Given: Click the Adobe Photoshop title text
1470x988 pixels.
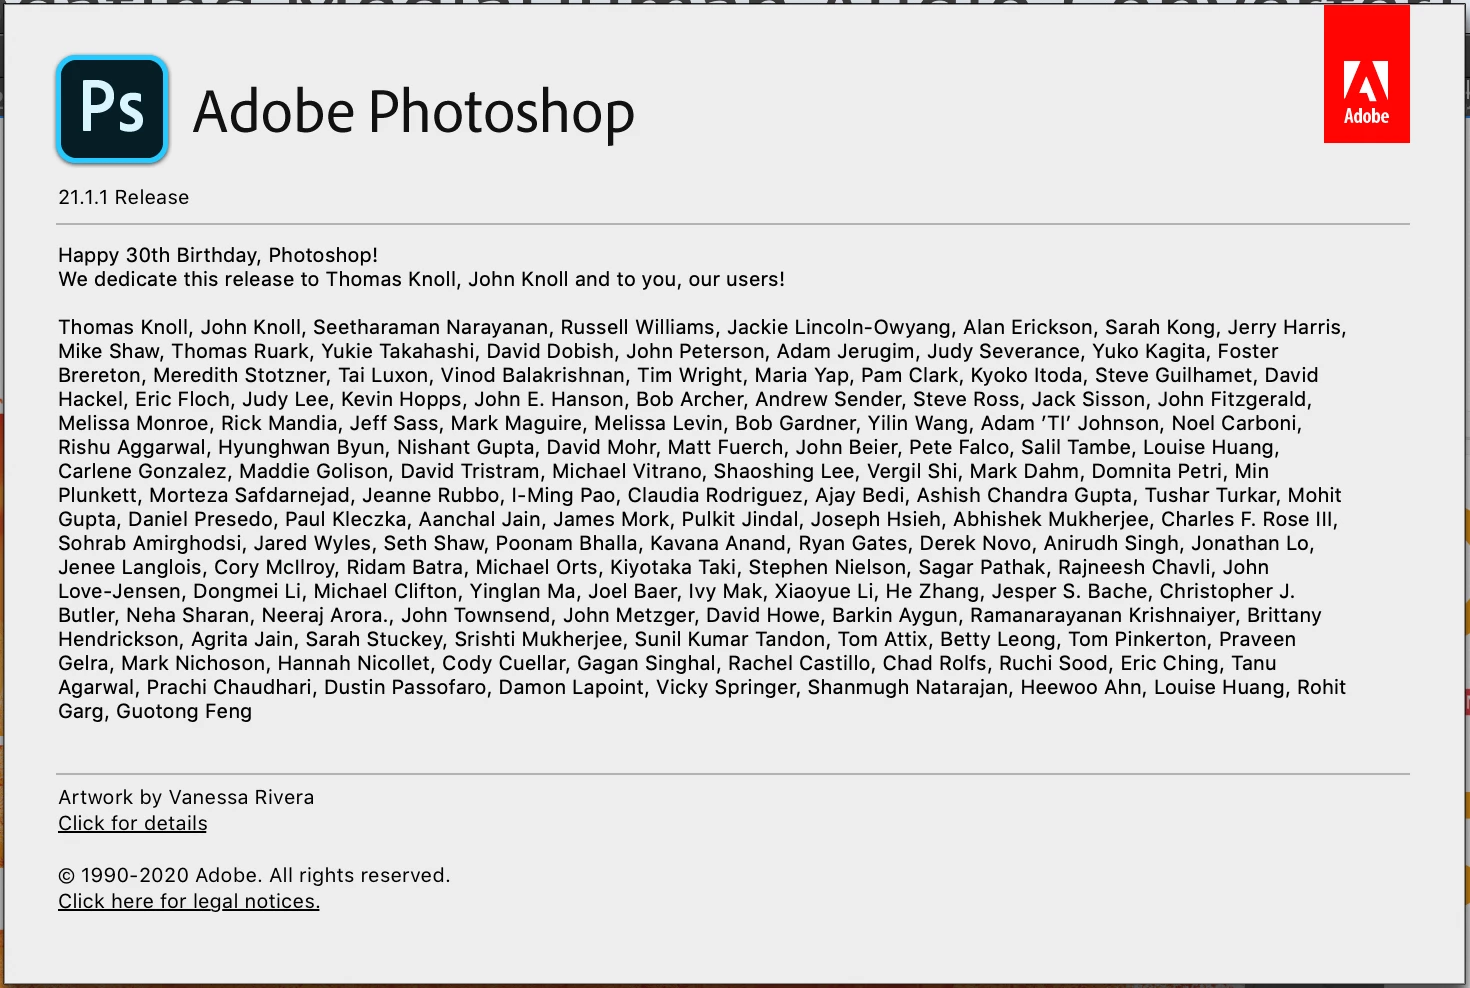Looking at the screenshot, I should pos(414,112).
